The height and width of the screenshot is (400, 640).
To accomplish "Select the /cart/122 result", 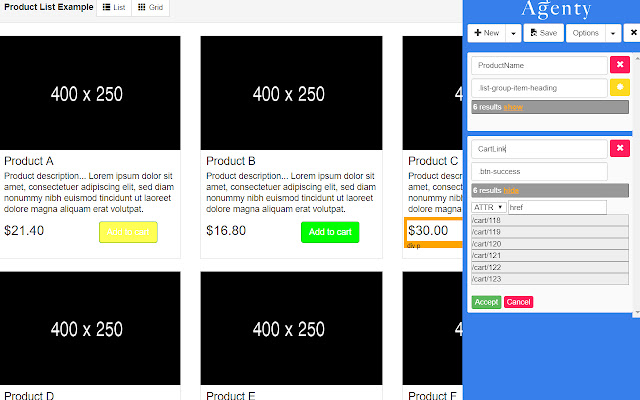I will pos(550,267).
